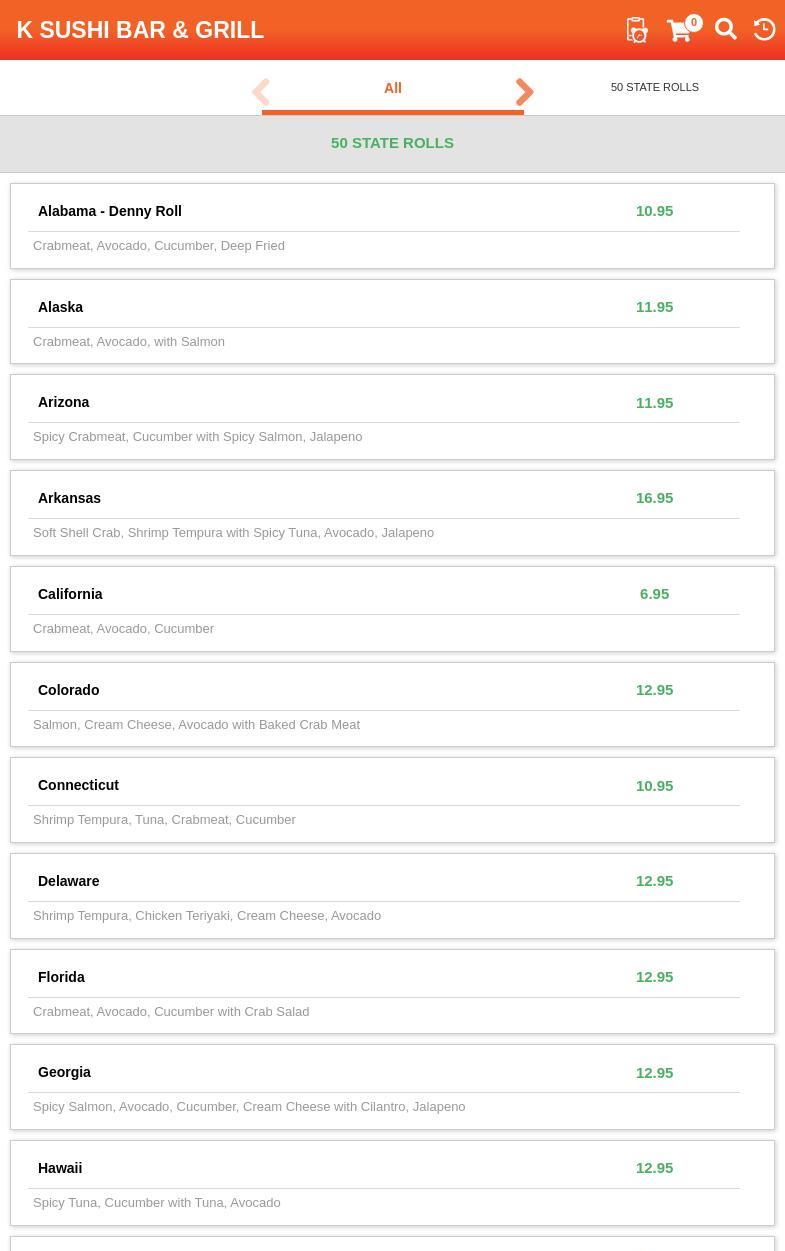Screen dimensions: 785x1251
Task: Open the scheduled order clipboard icon
Action: coord(637,30)
